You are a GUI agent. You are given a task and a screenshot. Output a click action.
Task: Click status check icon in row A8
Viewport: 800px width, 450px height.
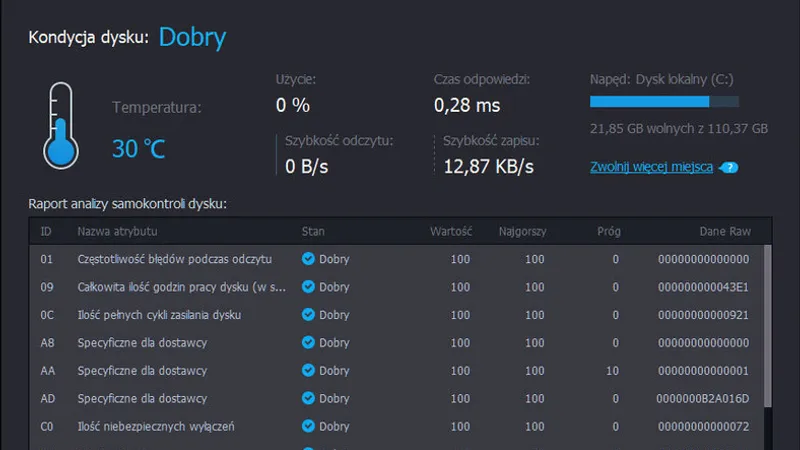click(x=309, y=343)
